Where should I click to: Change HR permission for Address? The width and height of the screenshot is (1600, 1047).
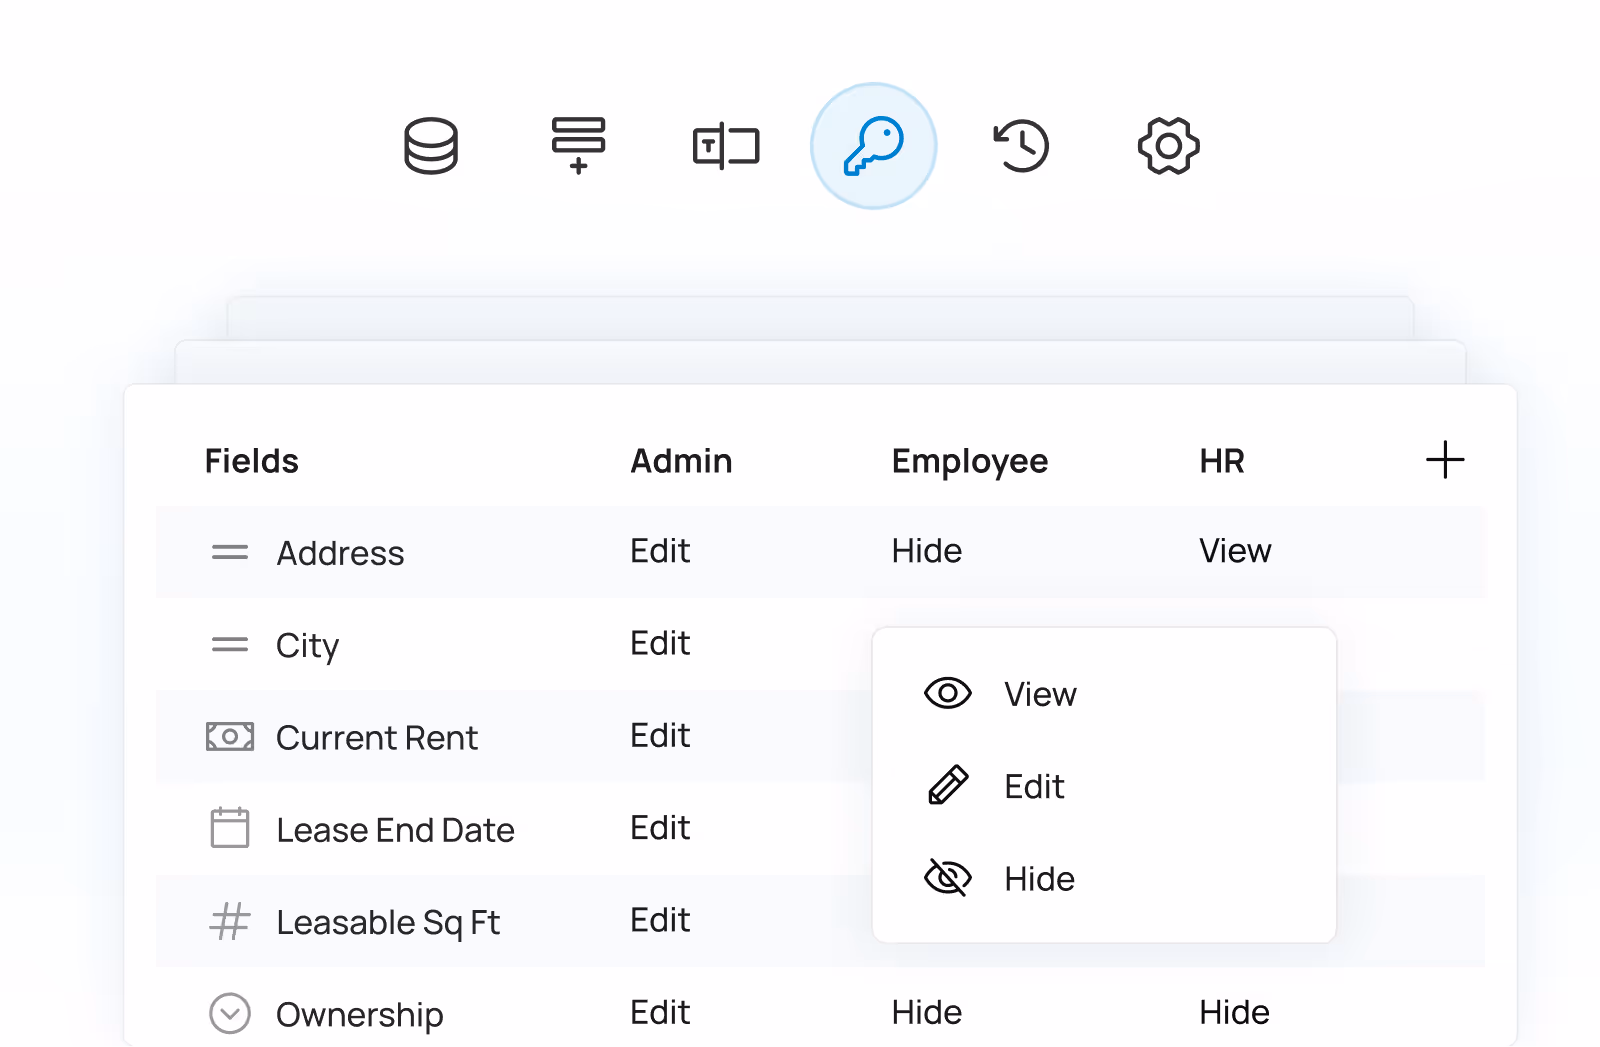pyautogui.click(x=1235, y=551)
